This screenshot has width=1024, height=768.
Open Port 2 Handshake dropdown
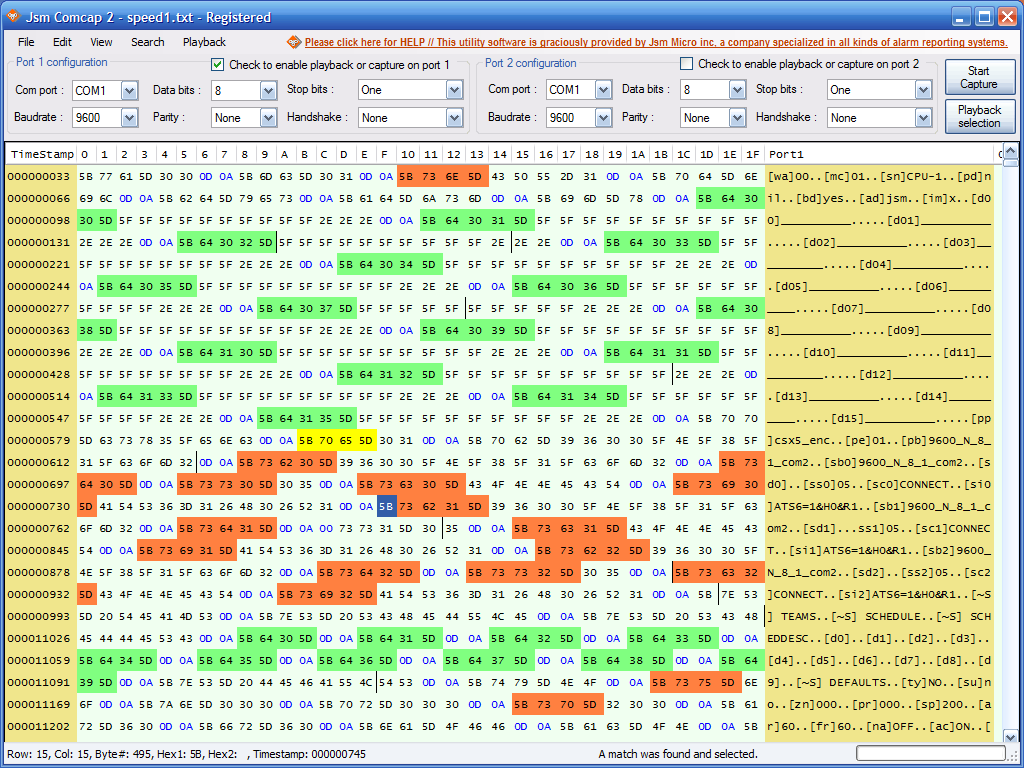pos(923,118)
